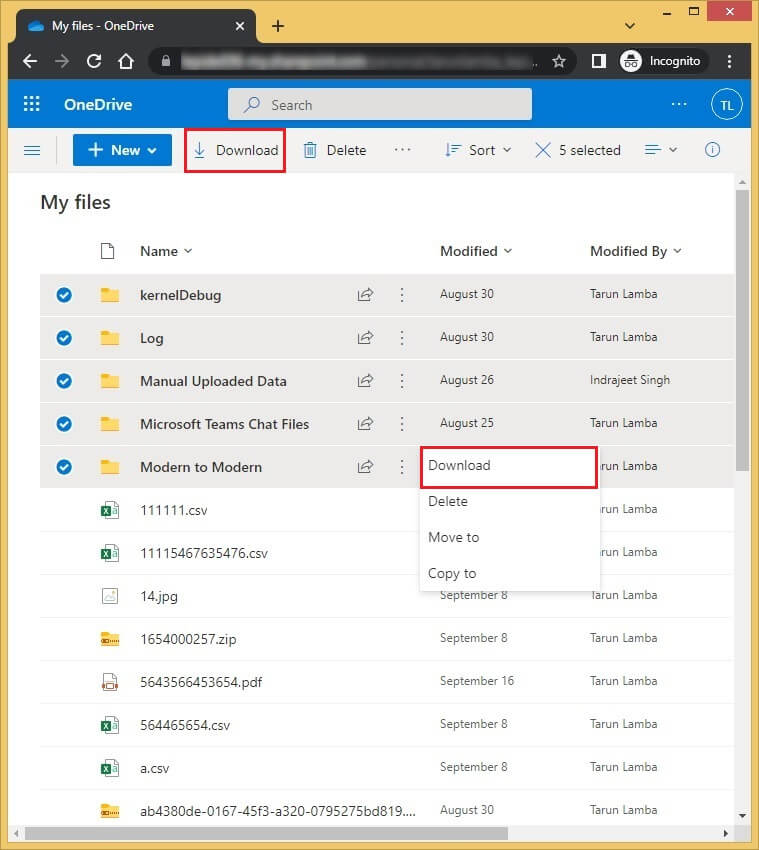The image size is (759, 850).
Task: Open the 111111.csv file
Action: coord(173,510)
